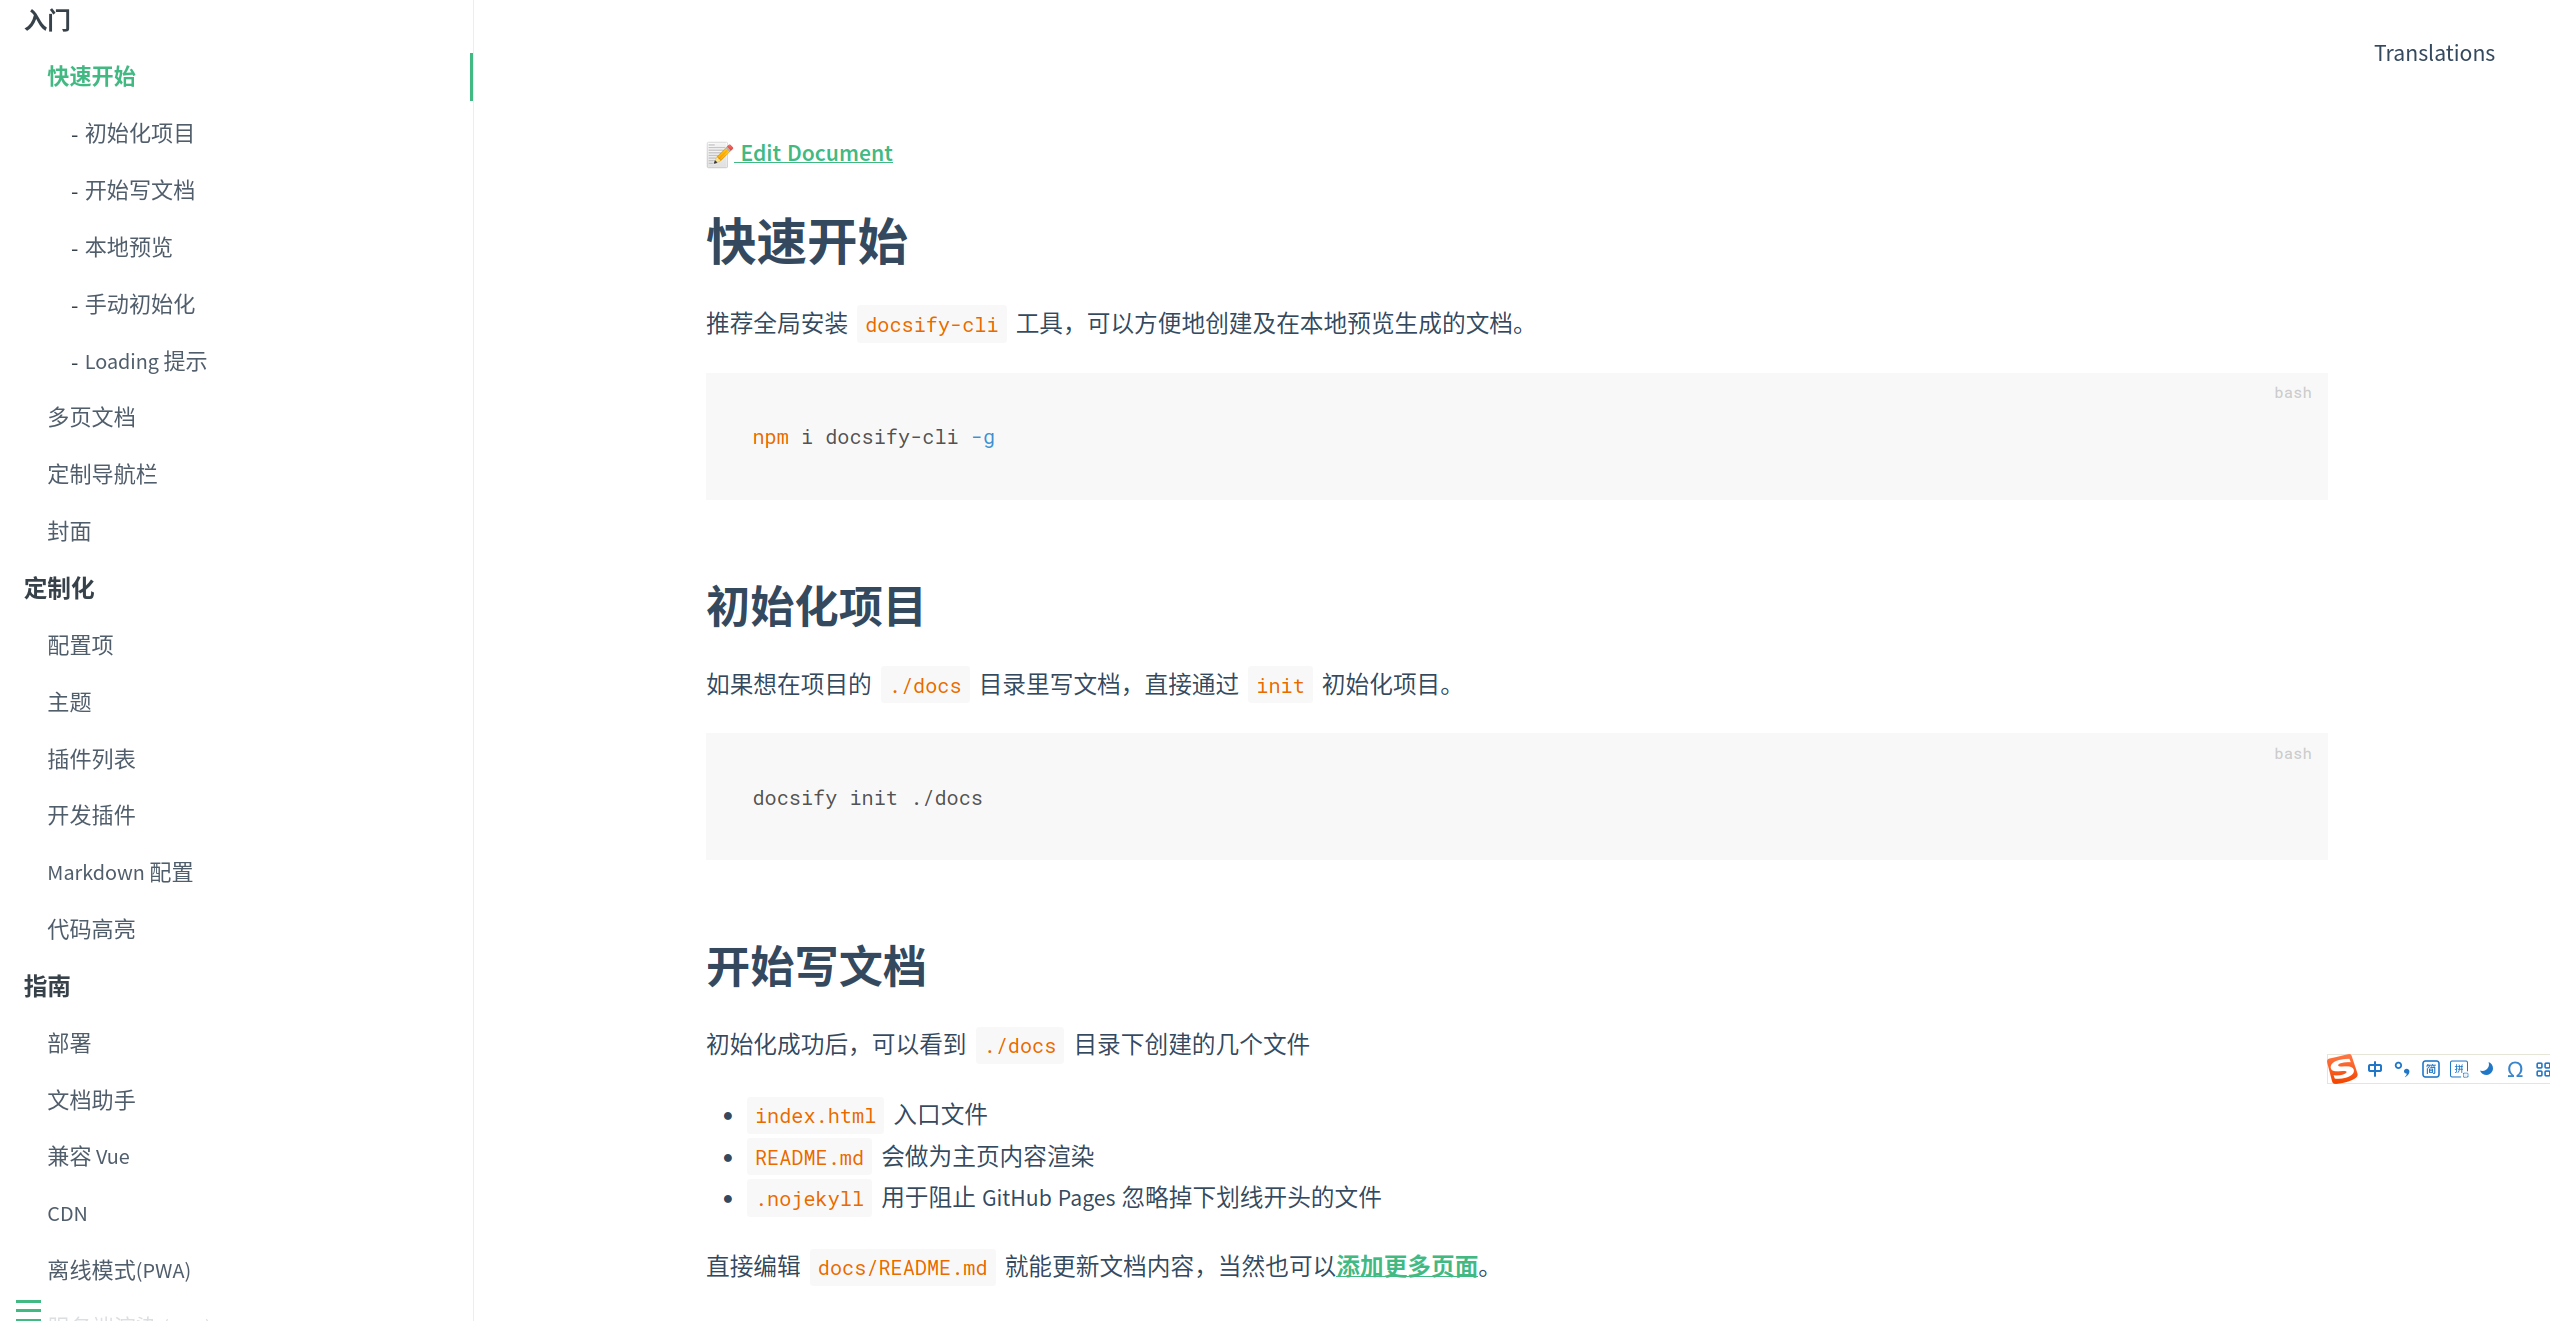Viewport: 2550px width, 1321px height.
Task: Open the 拼 virtual keyboard icon
Action: coord(2459,1069)
